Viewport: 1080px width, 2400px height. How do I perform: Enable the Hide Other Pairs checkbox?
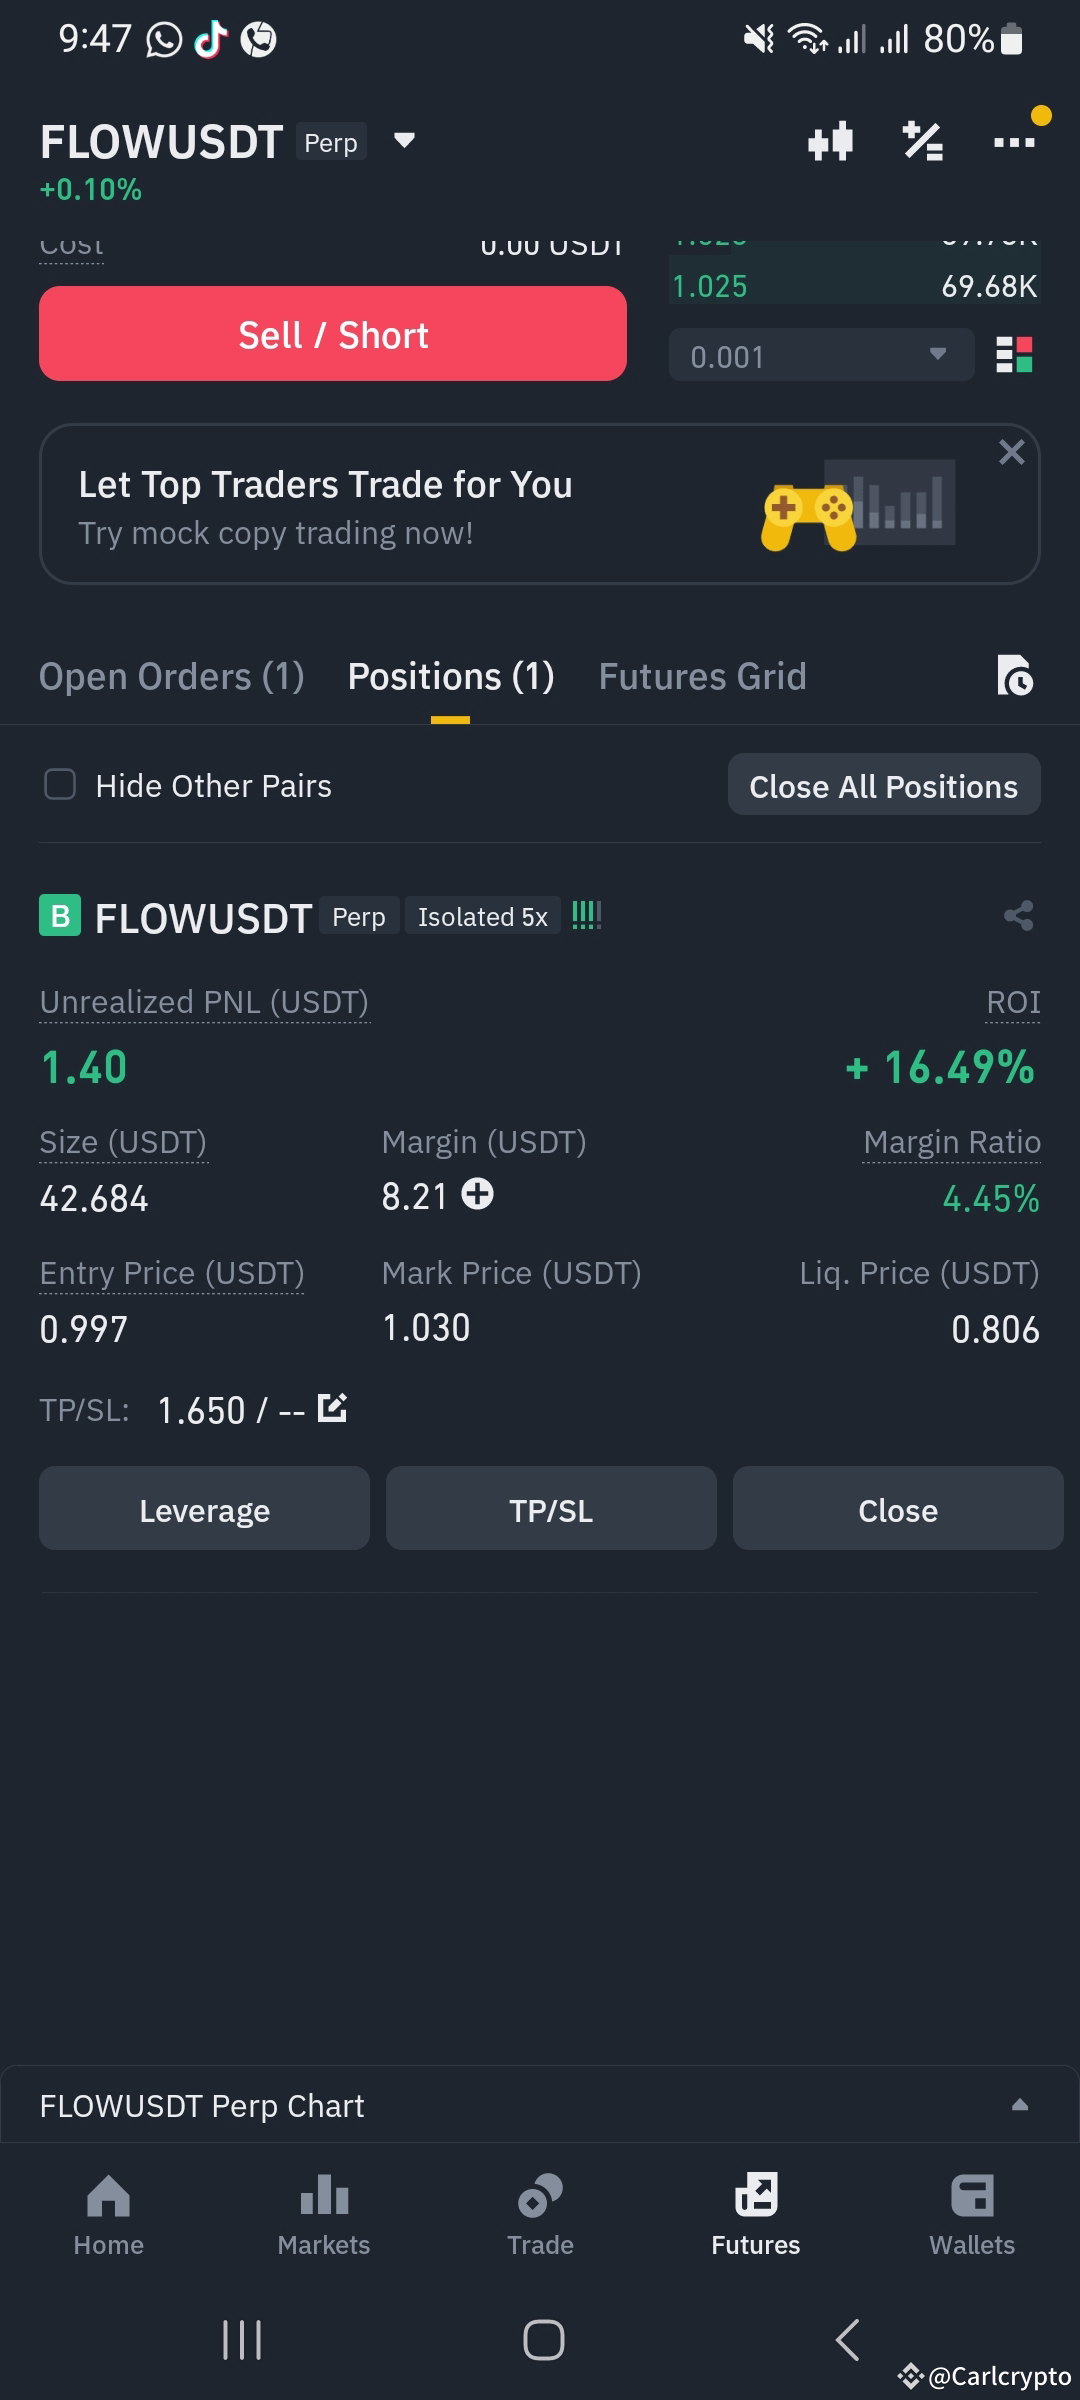click(x=60, y=785)
